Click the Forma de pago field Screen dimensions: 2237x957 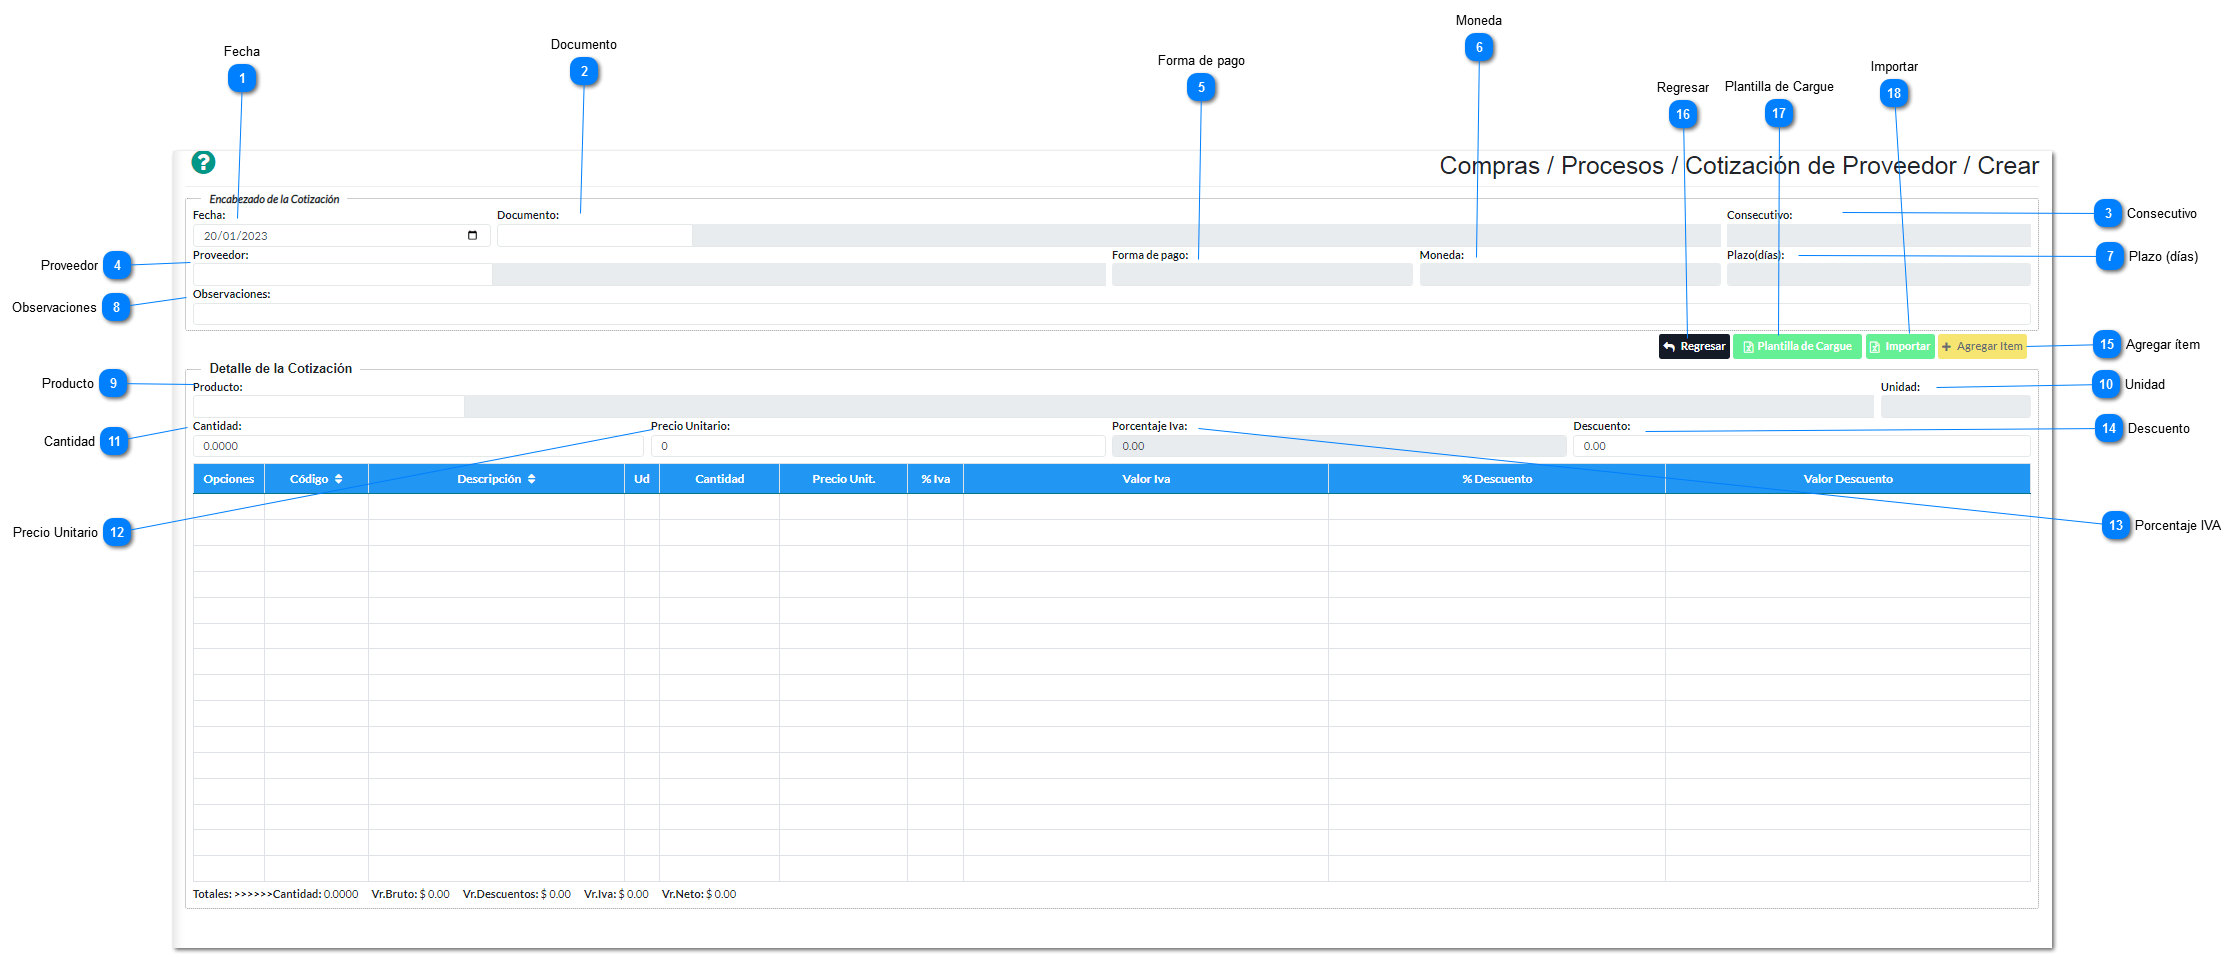[x=1262, y=275]
